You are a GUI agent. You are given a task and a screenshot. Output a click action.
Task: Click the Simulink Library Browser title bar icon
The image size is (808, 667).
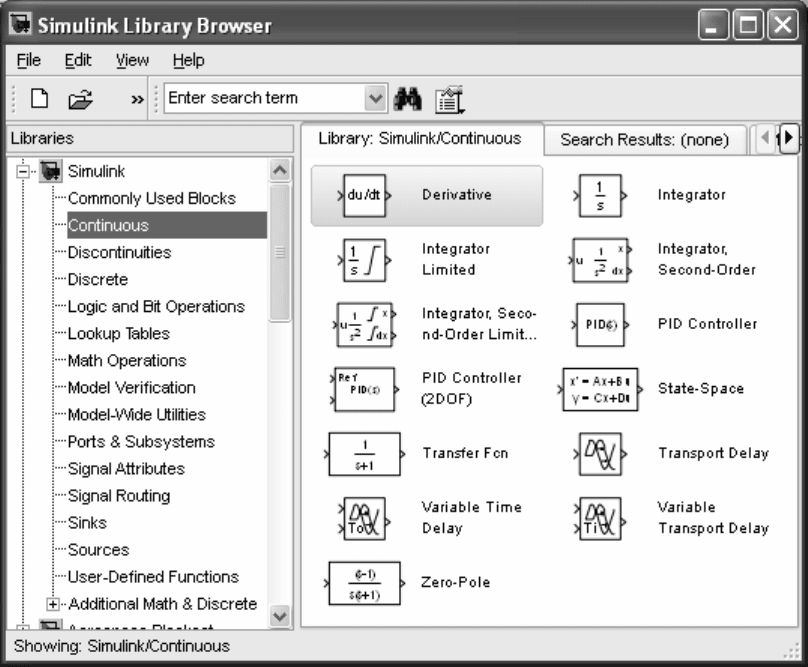(21, 24)
